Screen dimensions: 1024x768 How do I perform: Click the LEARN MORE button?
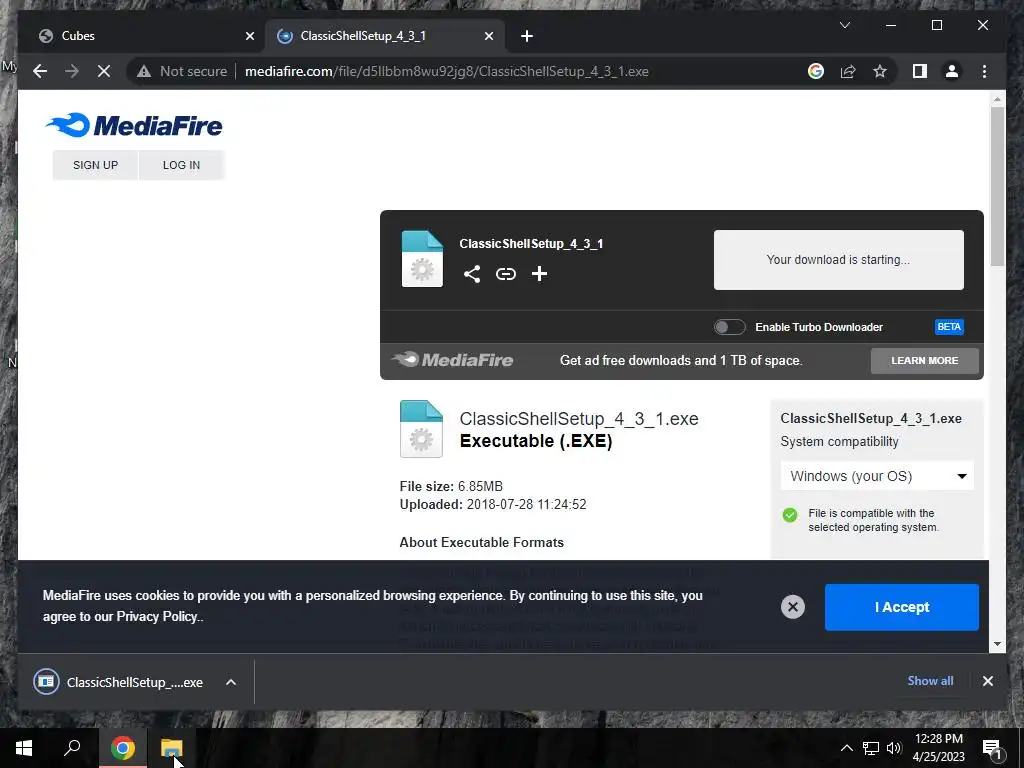click(925, 360)
